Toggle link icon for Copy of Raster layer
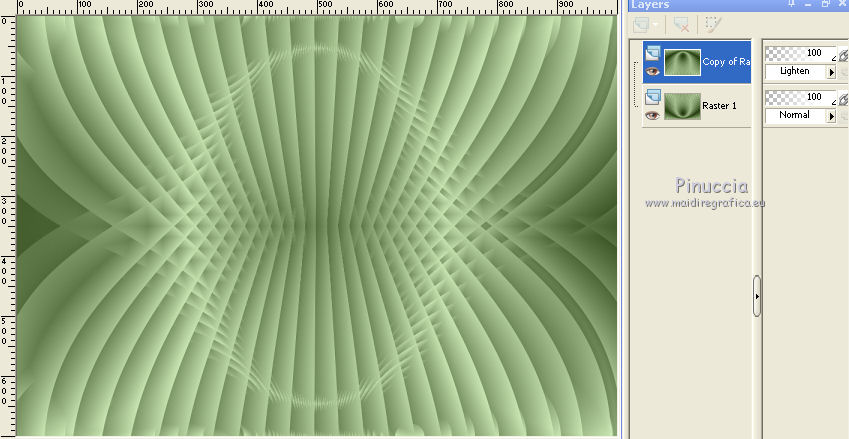849x439 pixels. coord(843,54)
